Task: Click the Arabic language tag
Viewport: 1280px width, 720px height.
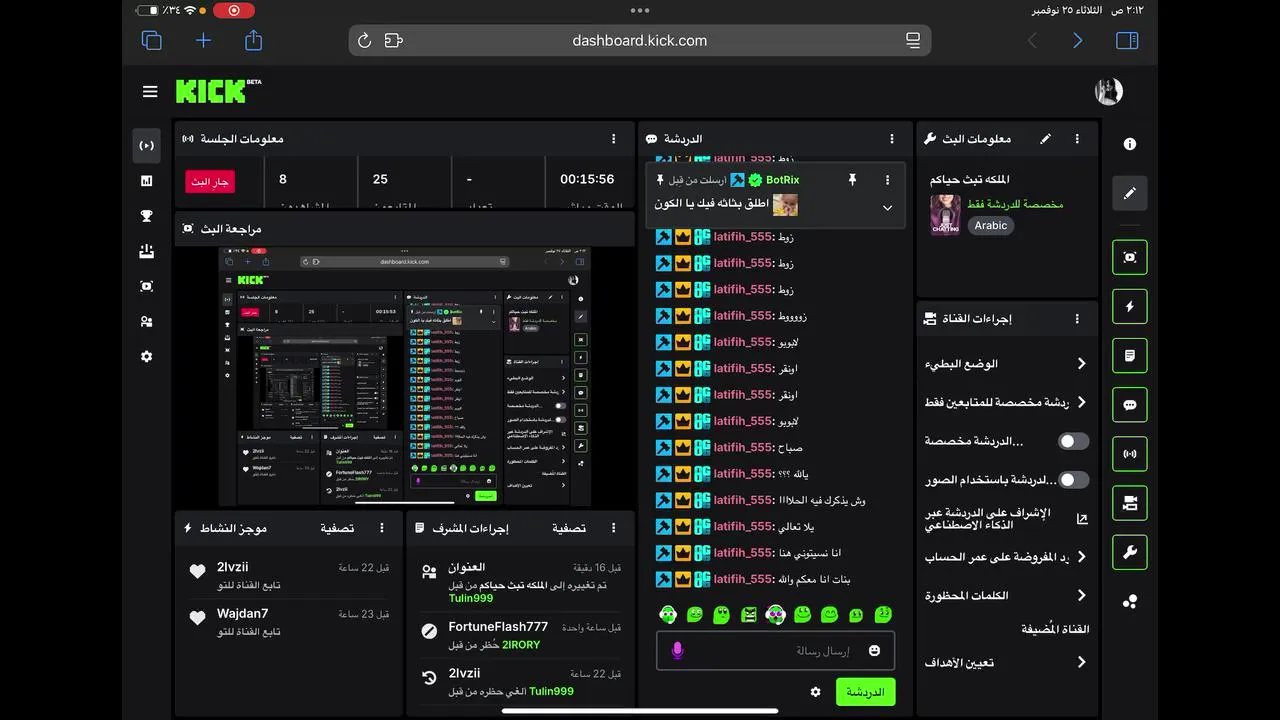Action: [x=991, y=226]
